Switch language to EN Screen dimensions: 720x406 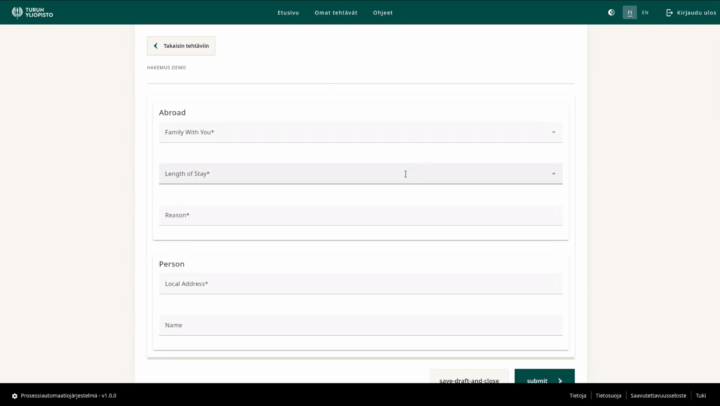(x=645, y=13)
